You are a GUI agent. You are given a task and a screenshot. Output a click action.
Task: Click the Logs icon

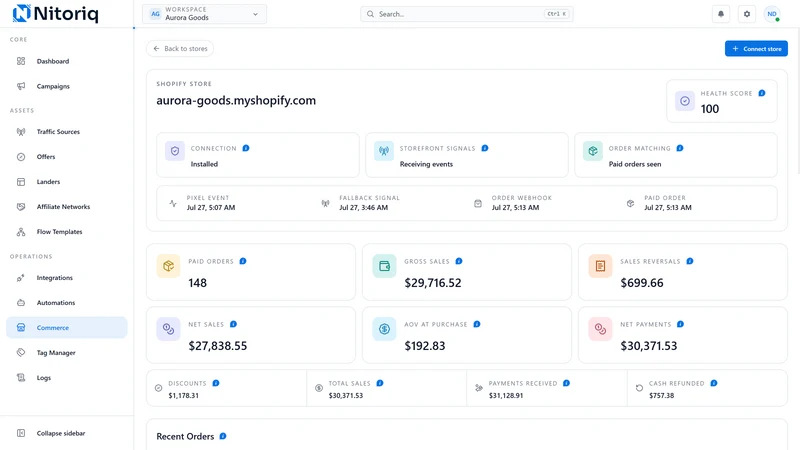(x=21, y=378)
